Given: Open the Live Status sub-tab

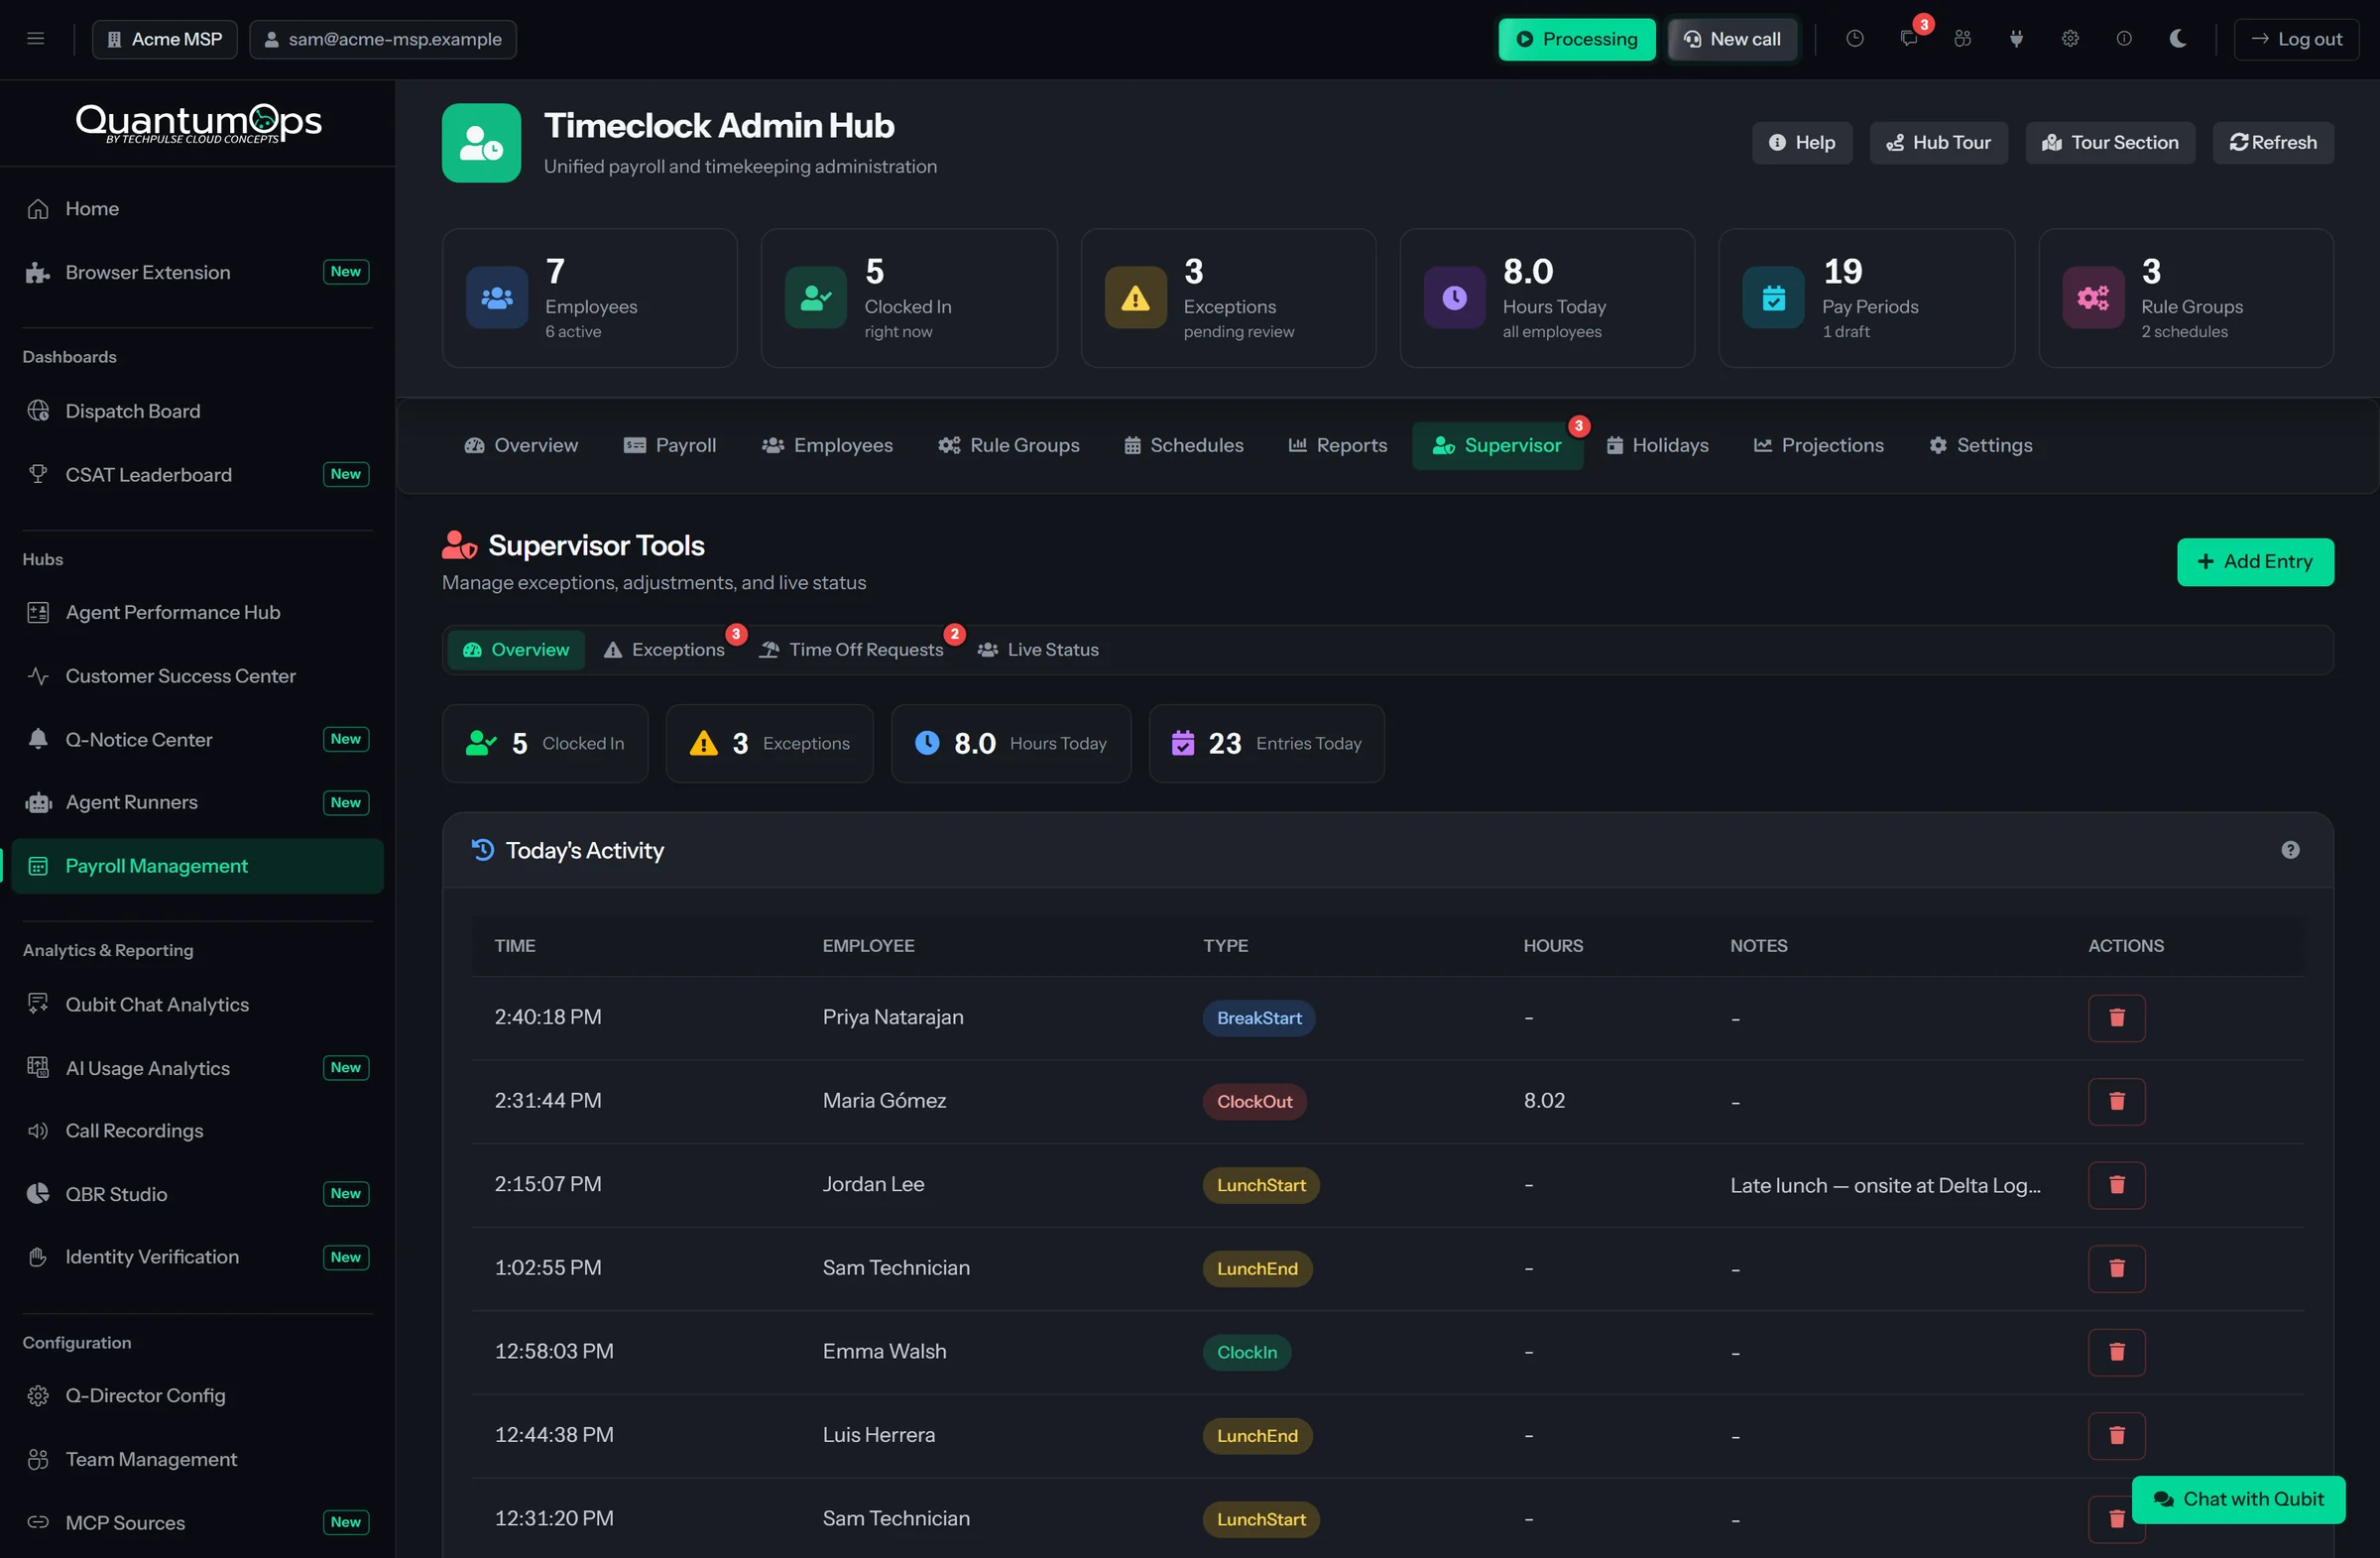Looking at the screenshot, I should coord(1038,650).
